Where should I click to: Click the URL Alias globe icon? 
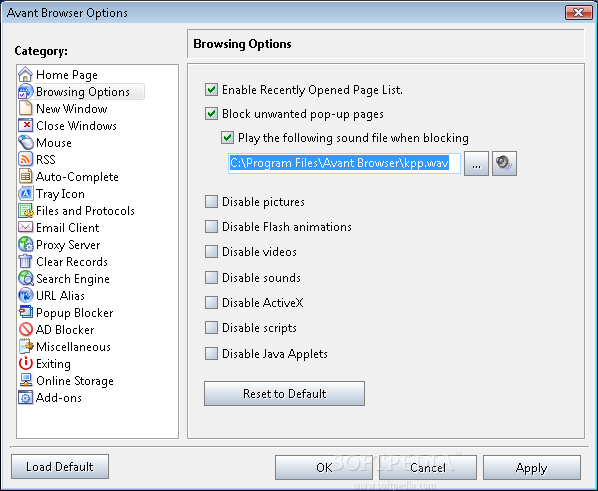(26, 295)
